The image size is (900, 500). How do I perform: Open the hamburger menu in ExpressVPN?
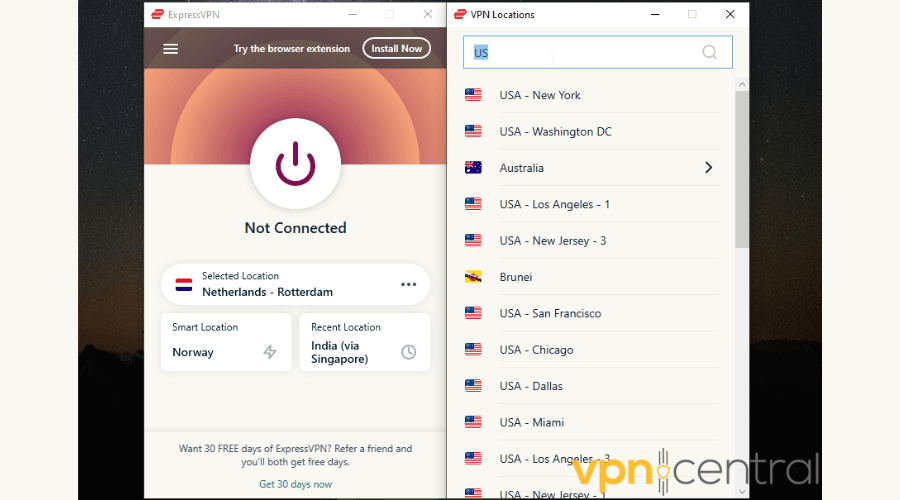(170, 49)
